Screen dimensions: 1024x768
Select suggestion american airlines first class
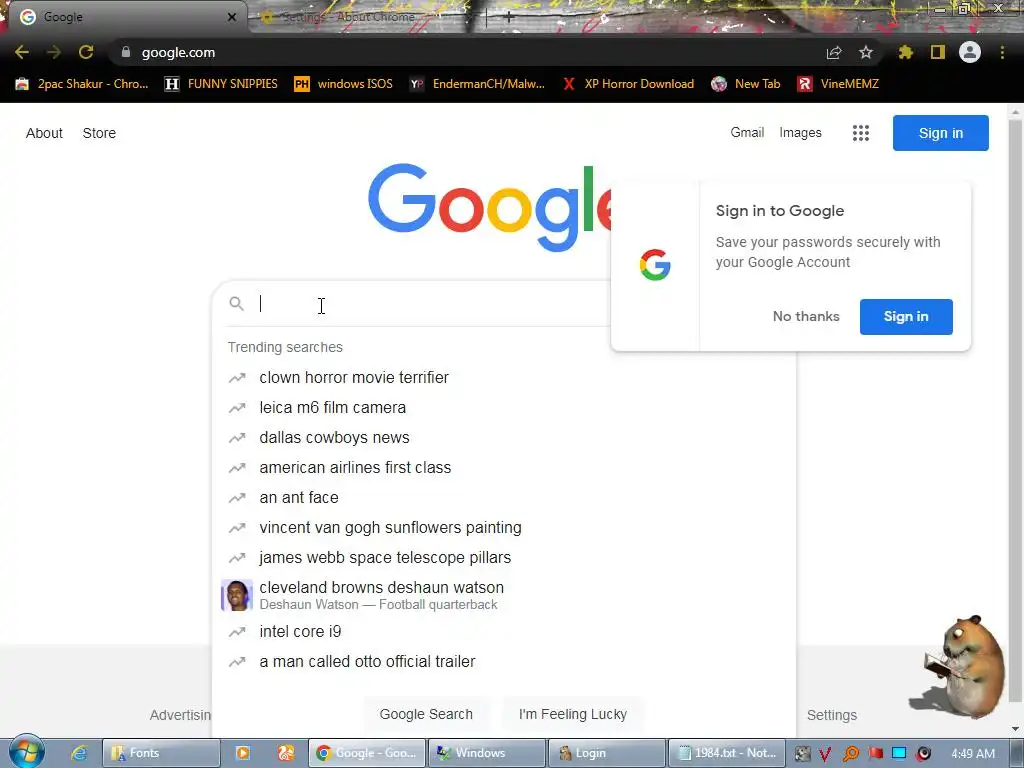coord(504,468)
